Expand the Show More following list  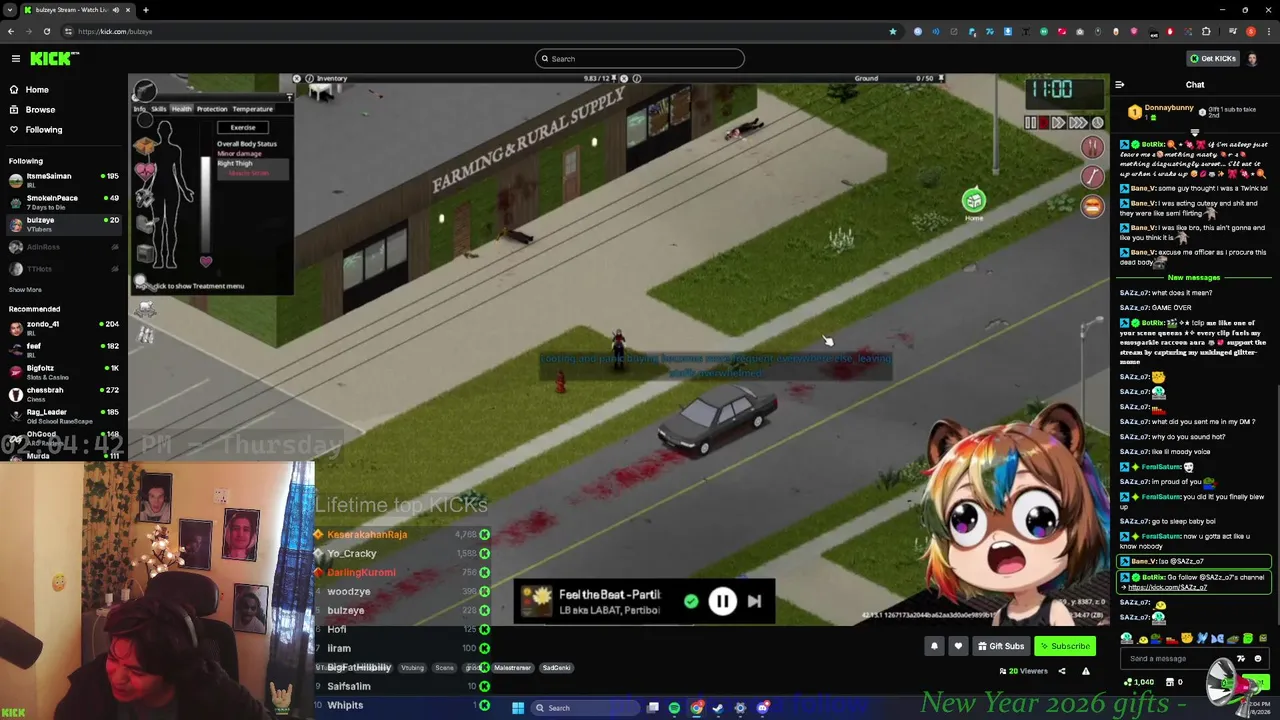(25, 290)
